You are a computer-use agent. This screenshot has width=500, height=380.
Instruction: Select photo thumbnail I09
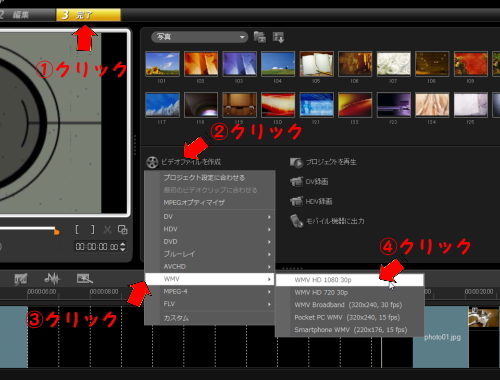coord(471,64)
